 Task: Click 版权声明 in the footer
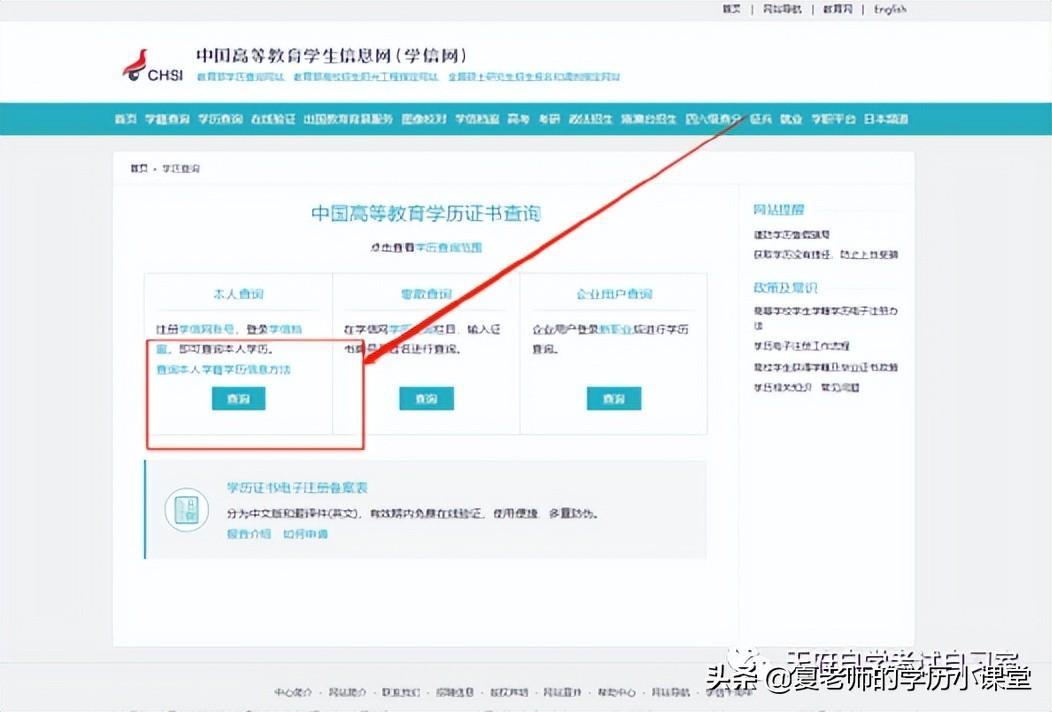tap(509, 692)
